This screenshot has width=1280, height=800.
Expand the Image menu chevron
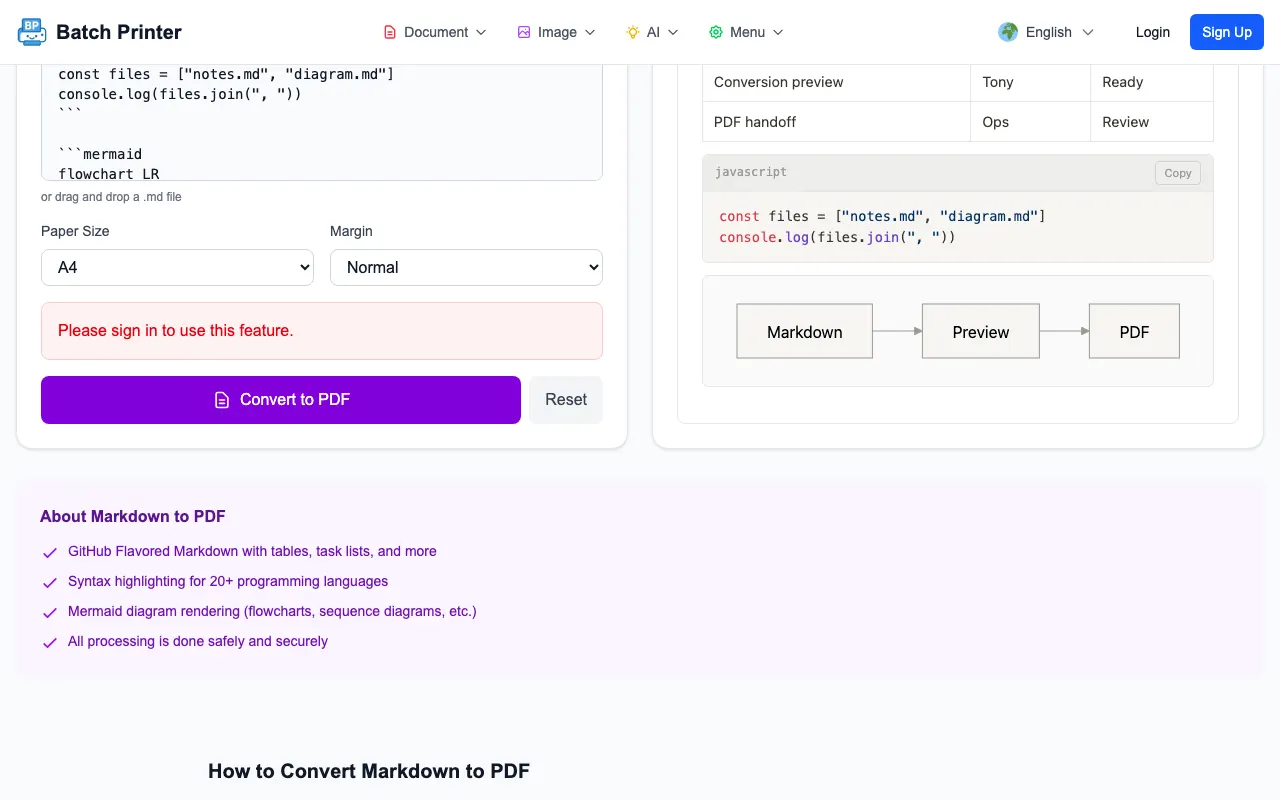590,32
